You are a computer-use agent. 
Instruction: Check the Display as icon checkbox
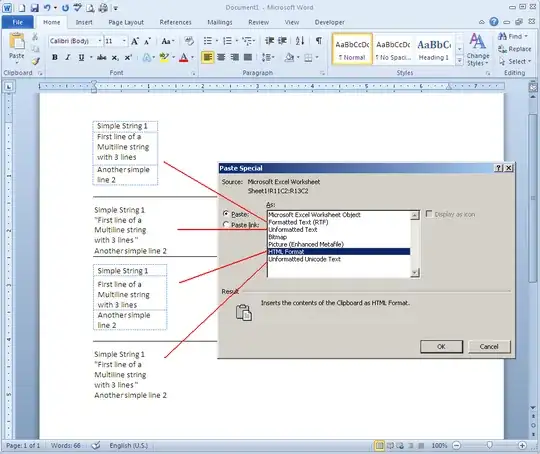[x=429, y=214]
